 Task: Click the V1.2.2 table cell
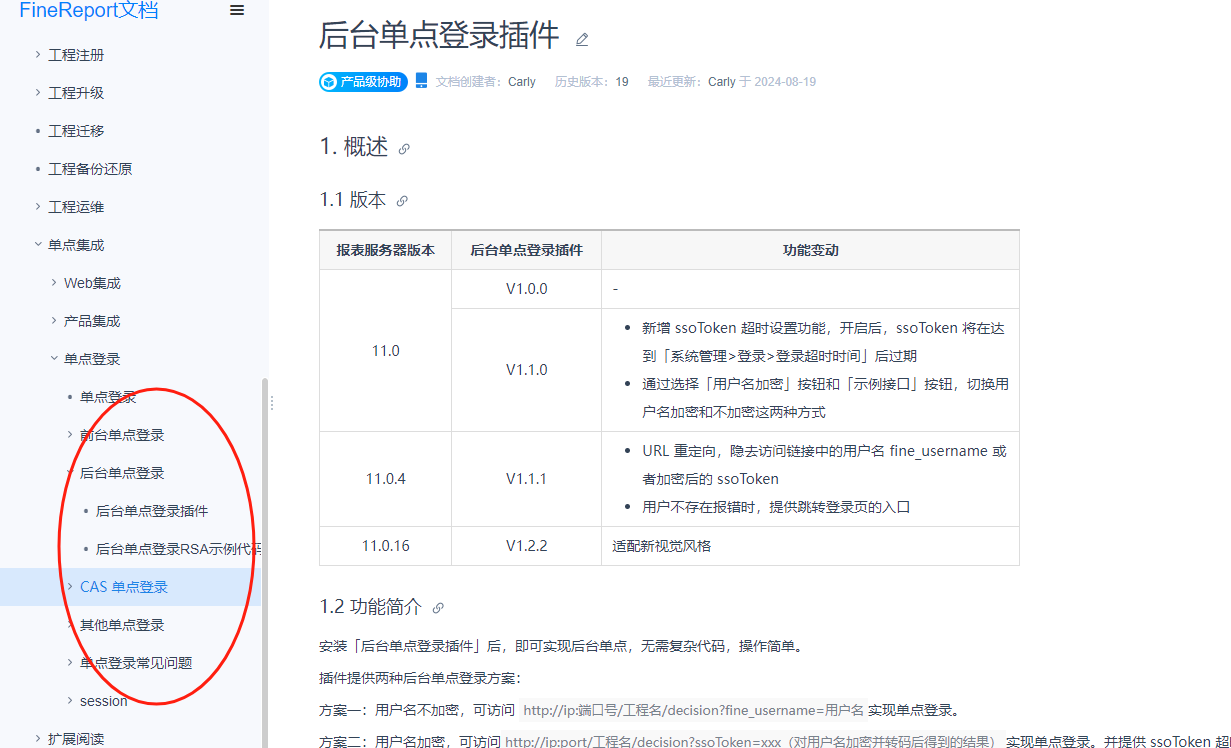pos(526,546)
